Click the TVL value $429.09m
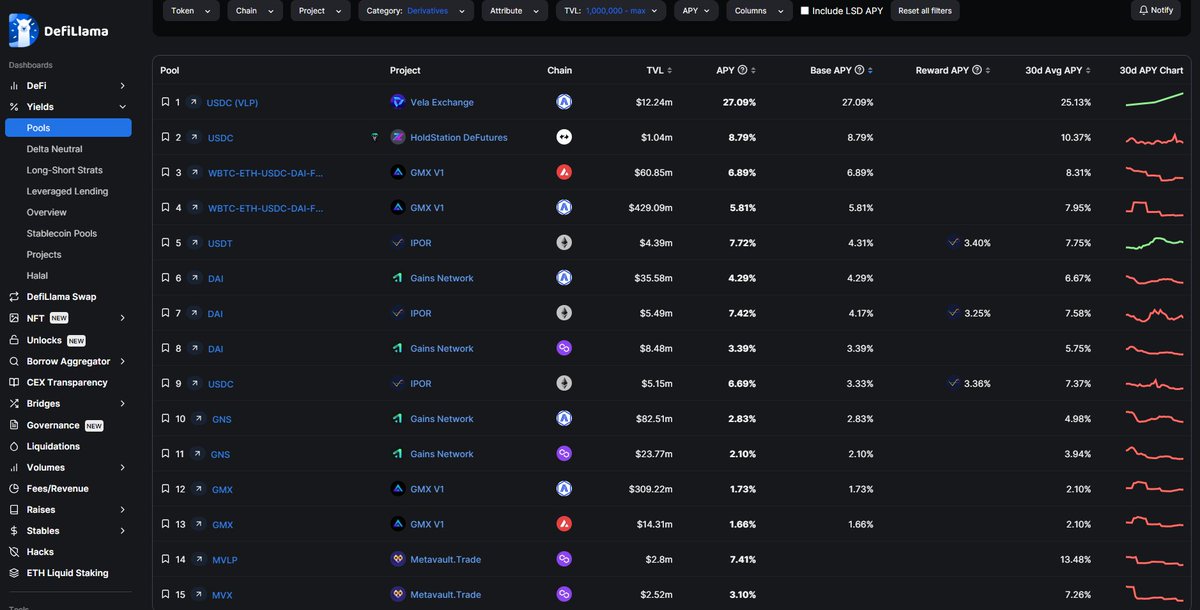1200x610 pixels. coord(653,208)
